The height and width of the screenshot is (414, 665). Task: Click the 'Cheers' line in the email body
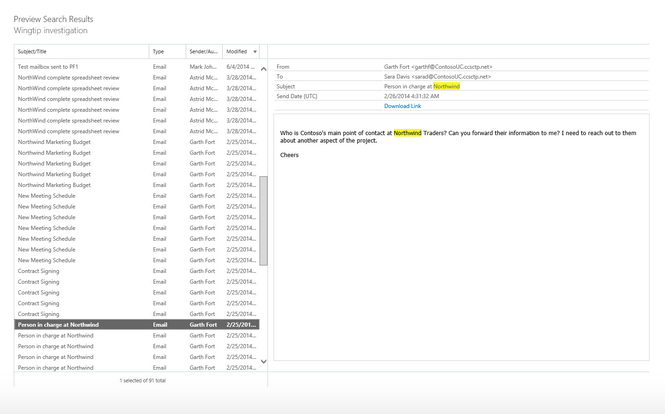[289, 155]
